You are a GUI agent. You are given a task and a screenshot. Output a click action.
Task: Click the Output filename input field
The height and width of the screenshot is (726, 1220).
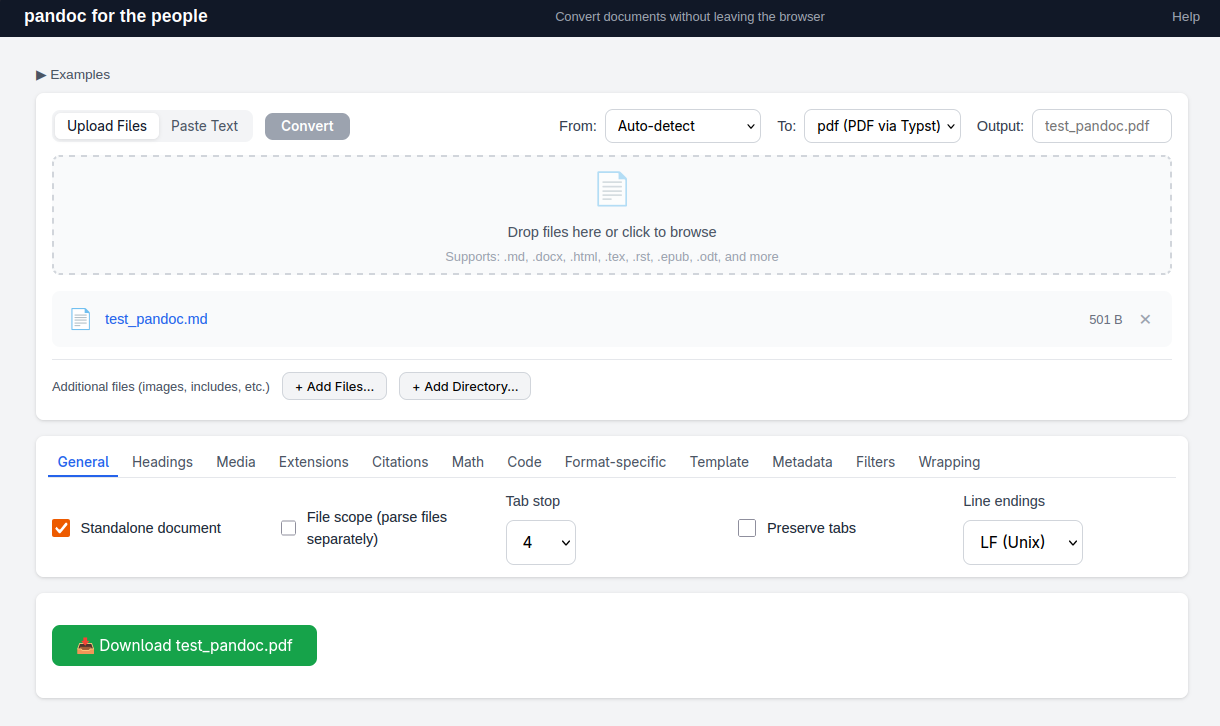(1102, 126)
